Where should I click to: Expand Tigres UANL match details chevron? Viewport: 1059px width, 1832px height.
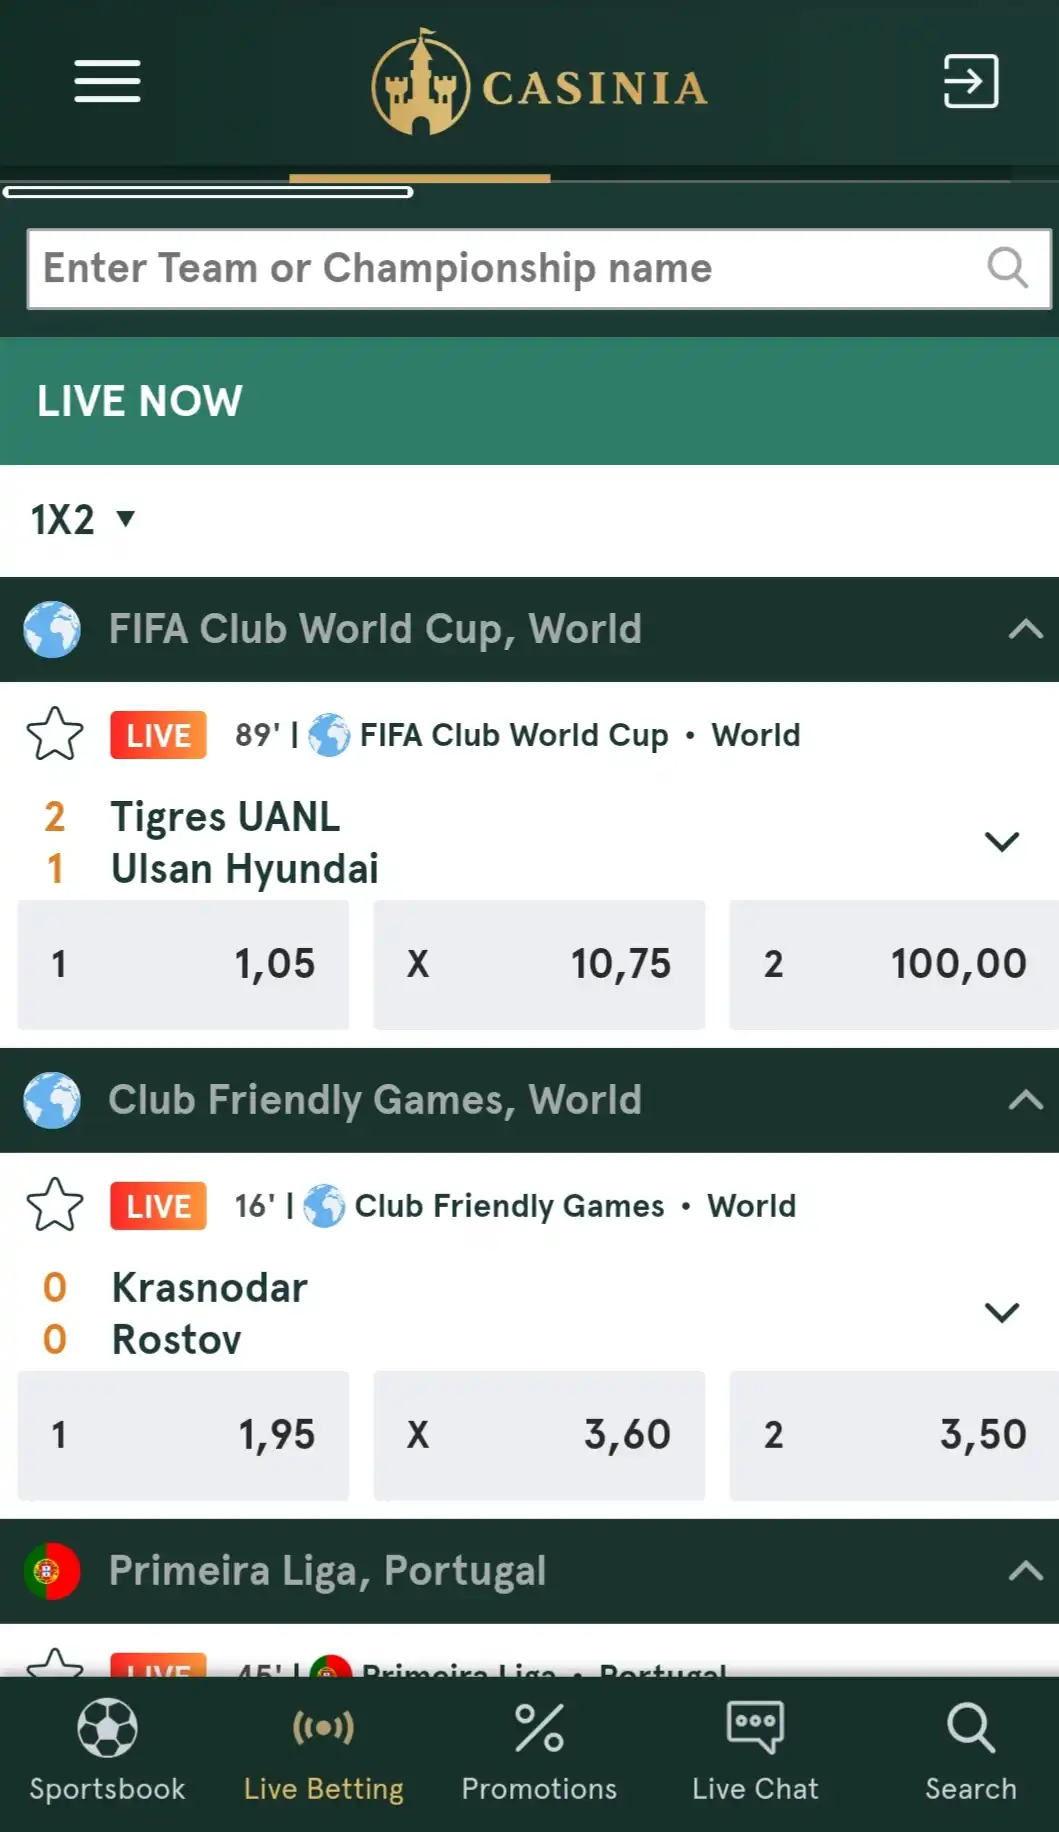pos(1001,841)
